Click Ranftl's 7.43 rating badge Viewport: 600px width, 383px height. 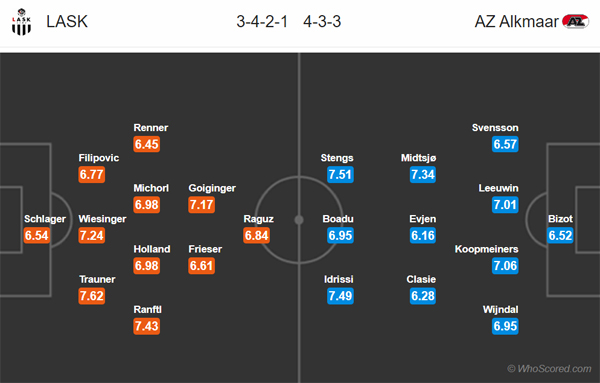coord(147,326)
